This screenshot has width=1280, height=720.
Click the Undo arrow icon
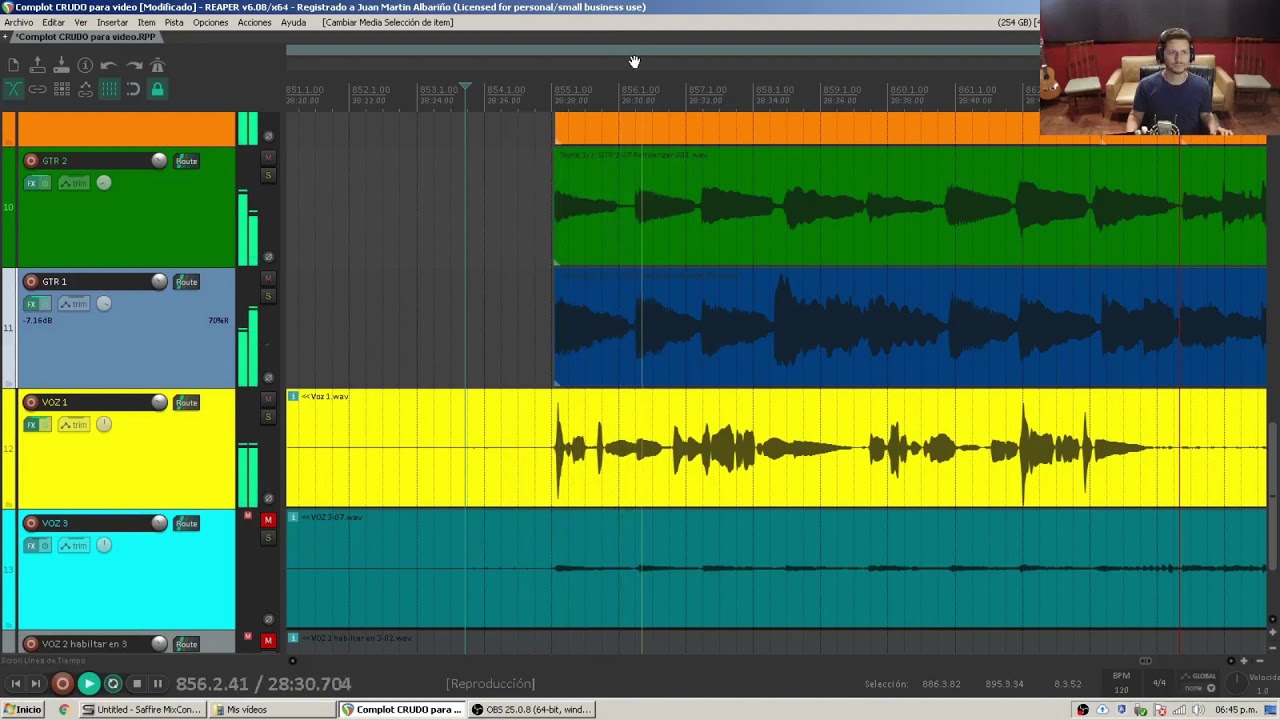(x=109, y=66)
